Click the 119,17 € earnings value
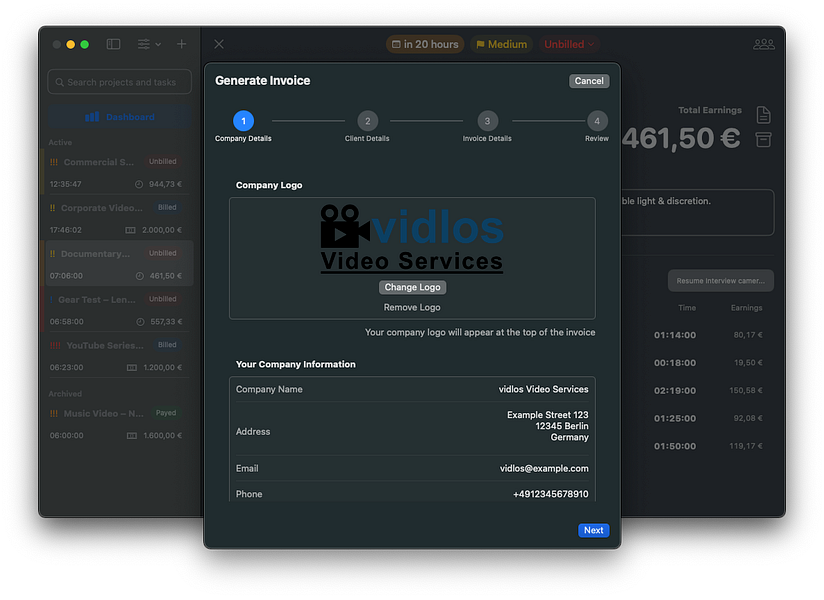The height and width of the screenshot is (600, 824). click(x=746, y=446)
